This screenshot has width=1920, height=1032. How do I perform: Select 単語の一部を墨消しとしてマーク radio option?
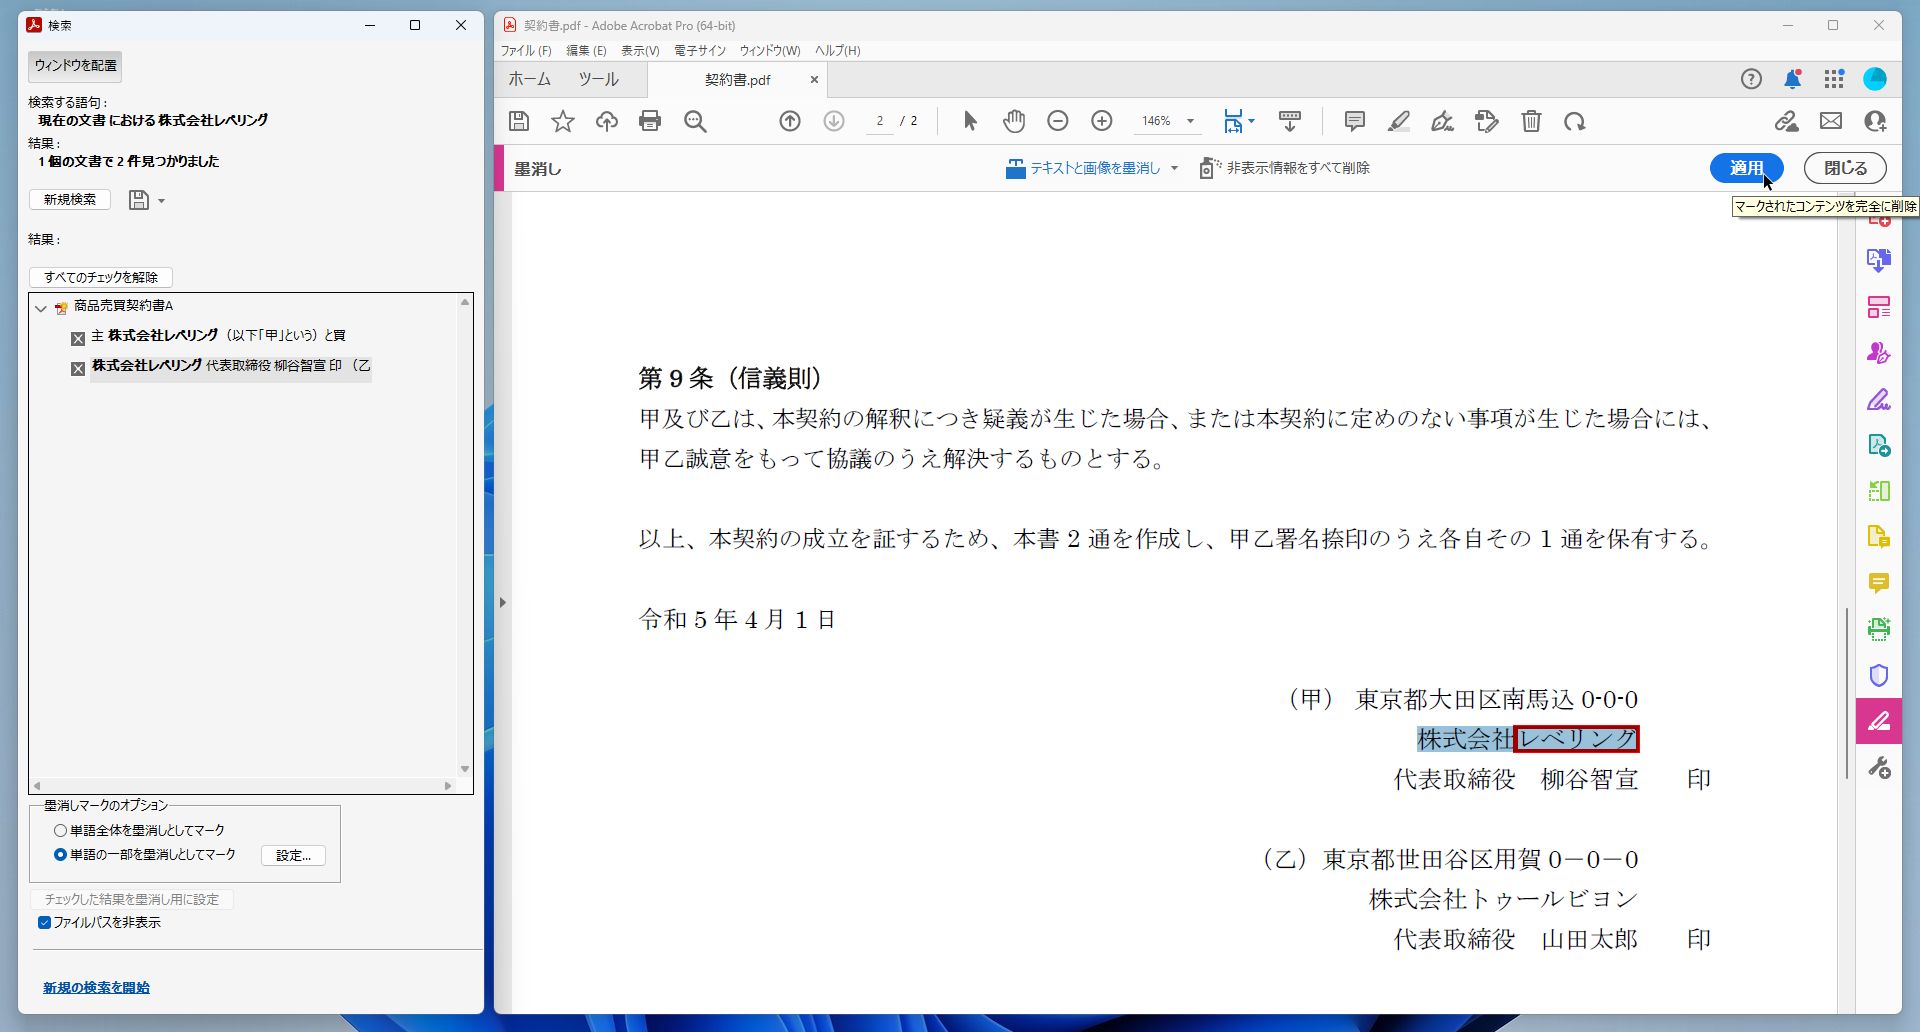tap(61, 854)
